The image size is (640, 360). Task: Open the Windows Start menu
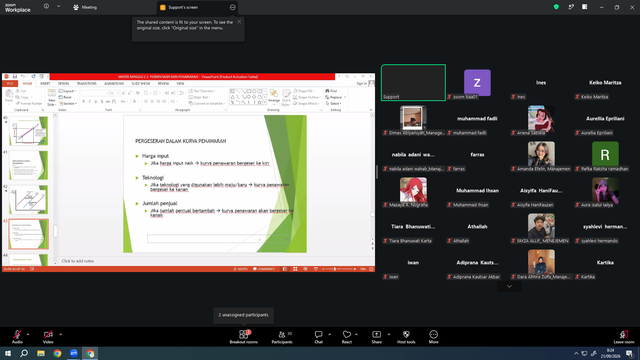[8, 353]
